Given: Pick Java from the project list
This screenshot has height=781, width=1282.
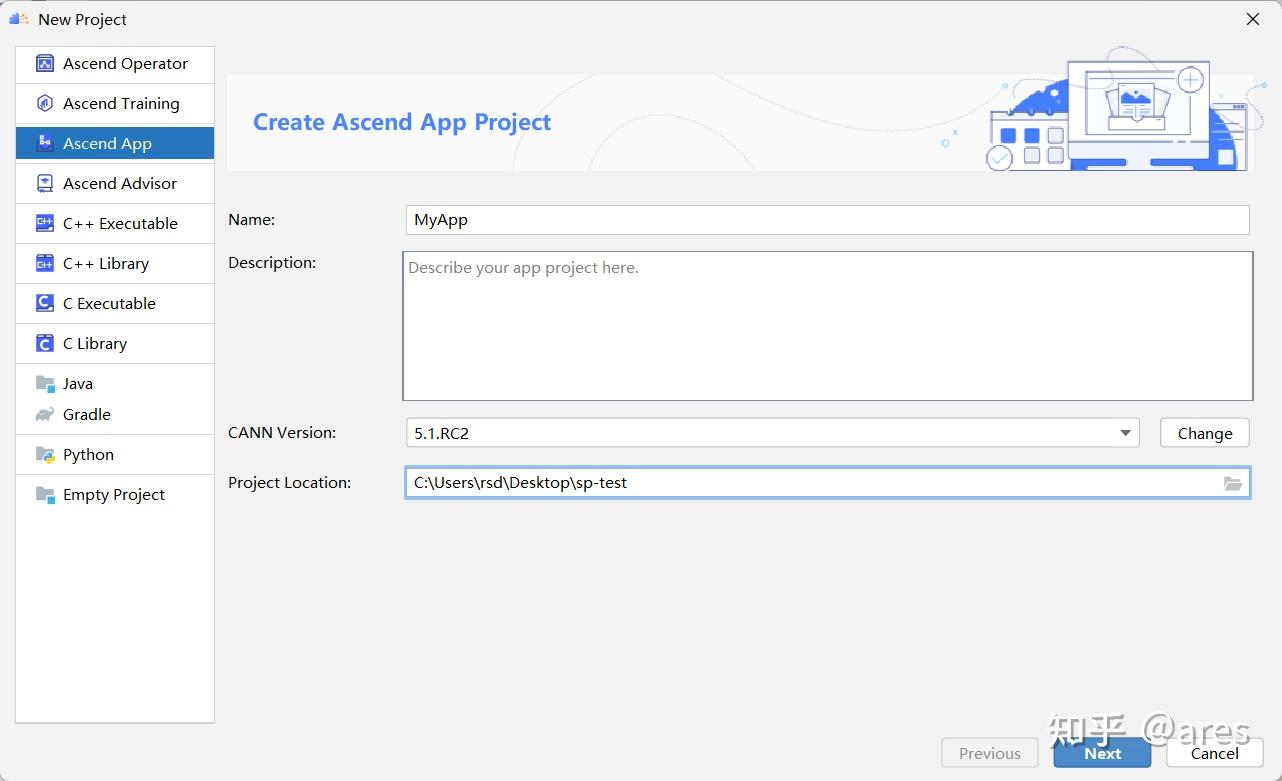Looking at the screenshot, I should tap(78, 384).
